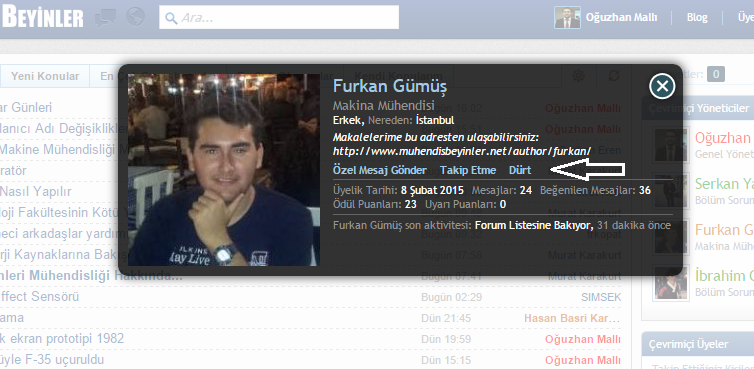Click Forum Listesine Bakıyor activity text
This screenshot has width=754, height=369.
tap(534, 225)
